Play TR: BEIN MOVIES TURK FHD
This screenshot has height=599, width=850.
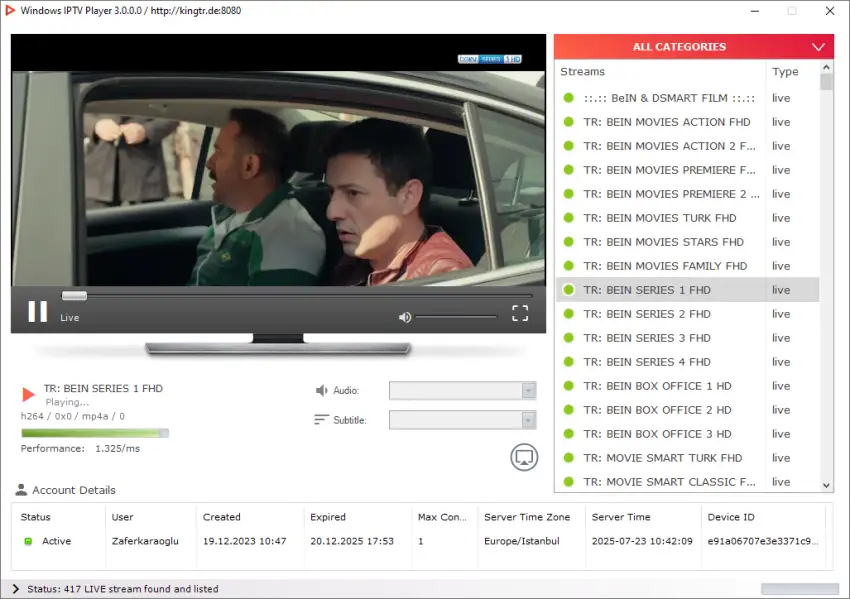point(687,218)
